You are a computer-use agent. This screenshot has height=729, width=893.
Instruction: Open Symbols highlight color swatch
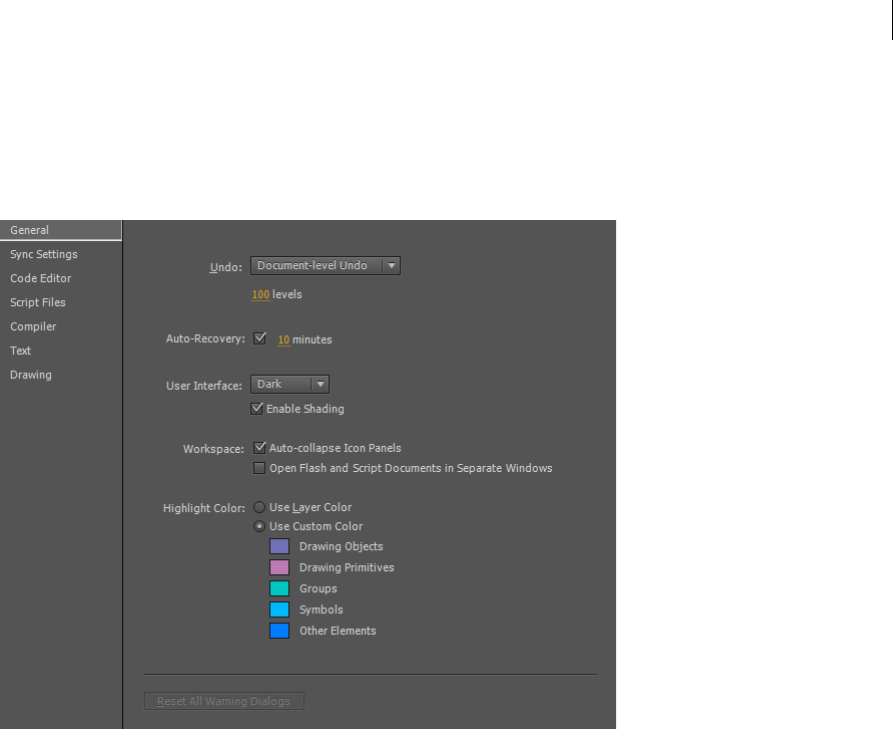(x=279, y=609)
